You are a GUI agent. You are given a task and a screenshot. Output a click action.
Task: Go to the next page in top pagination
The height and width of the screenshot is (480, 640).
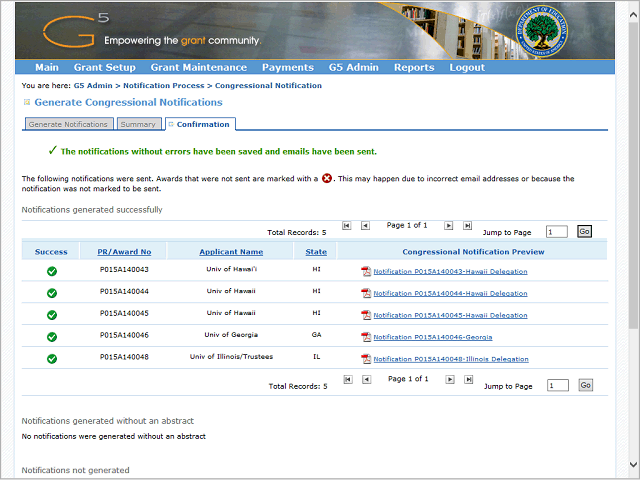pos(449,226)
